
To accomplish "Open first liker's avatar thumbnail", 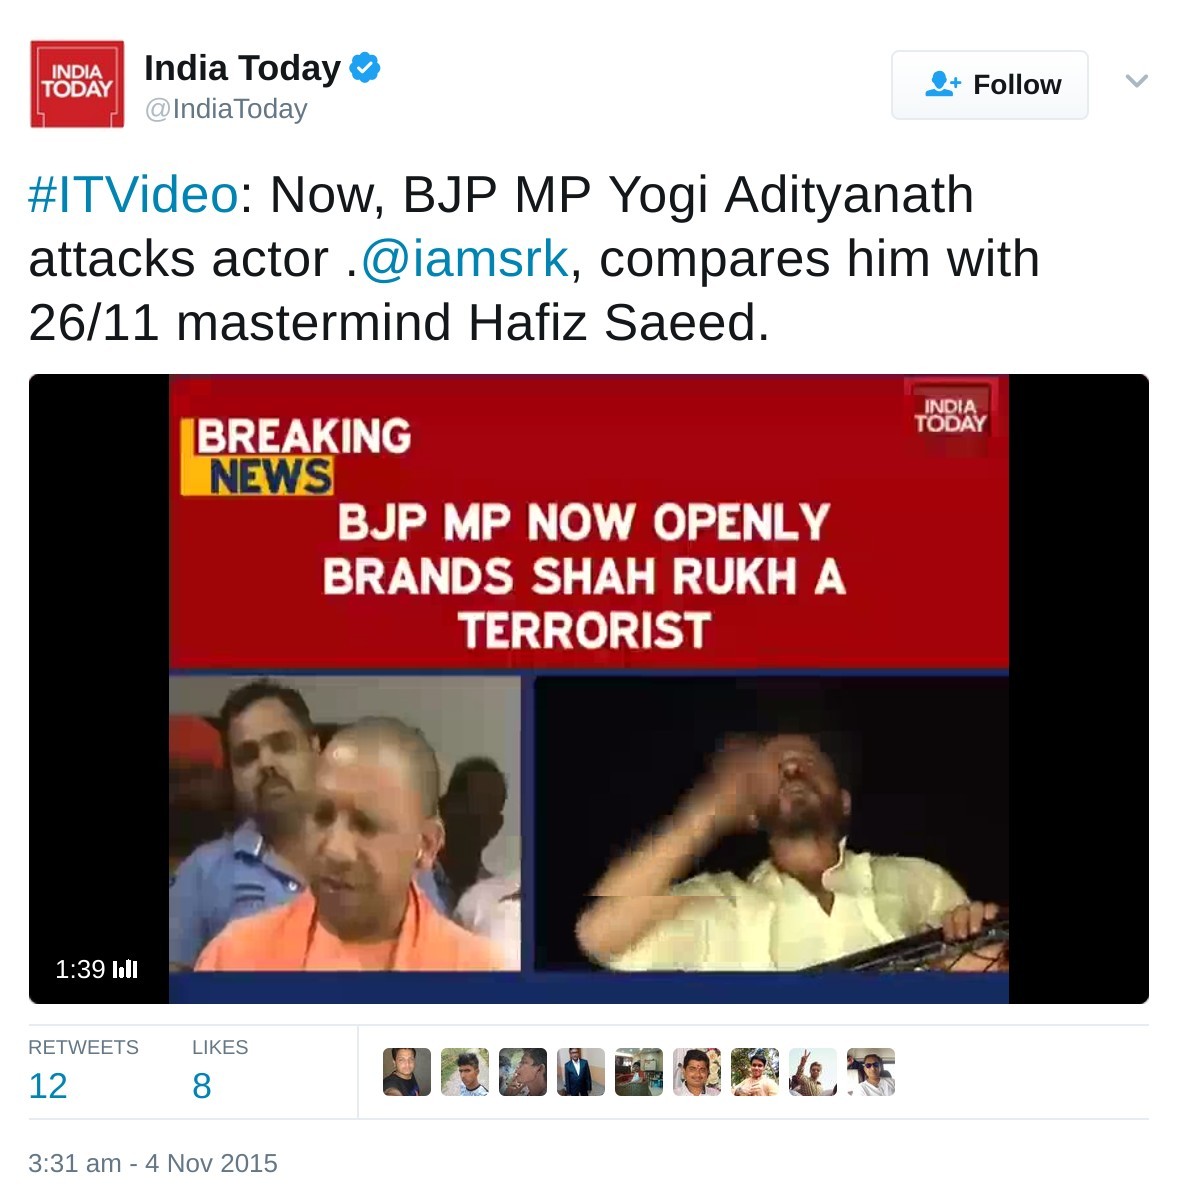I will pyautogui.click(x=407, y=1072).
